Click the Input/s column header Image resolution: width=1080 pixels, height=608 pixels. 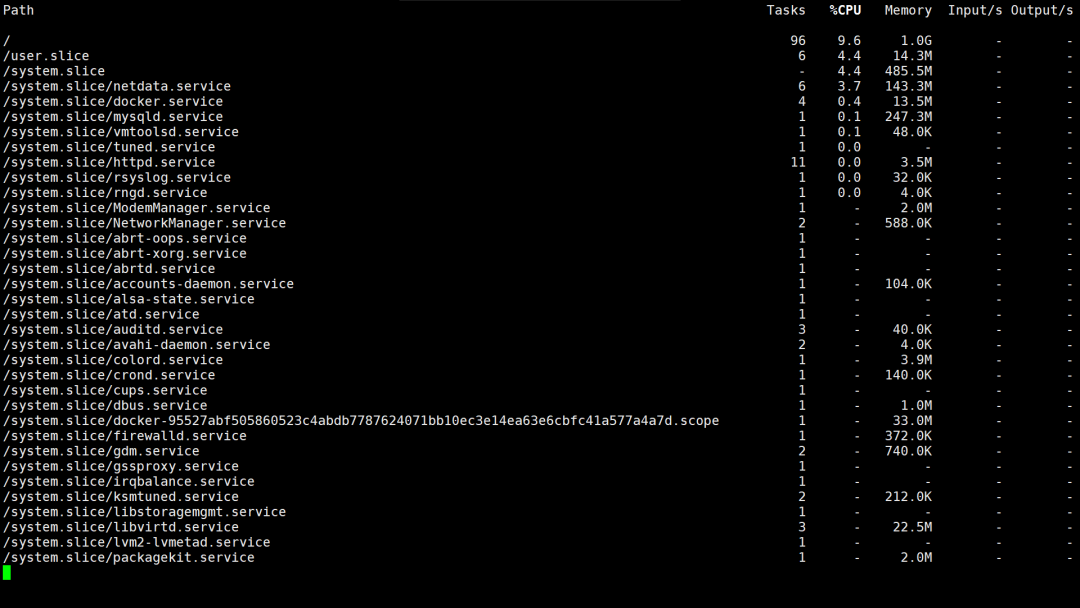click(975, 10)
